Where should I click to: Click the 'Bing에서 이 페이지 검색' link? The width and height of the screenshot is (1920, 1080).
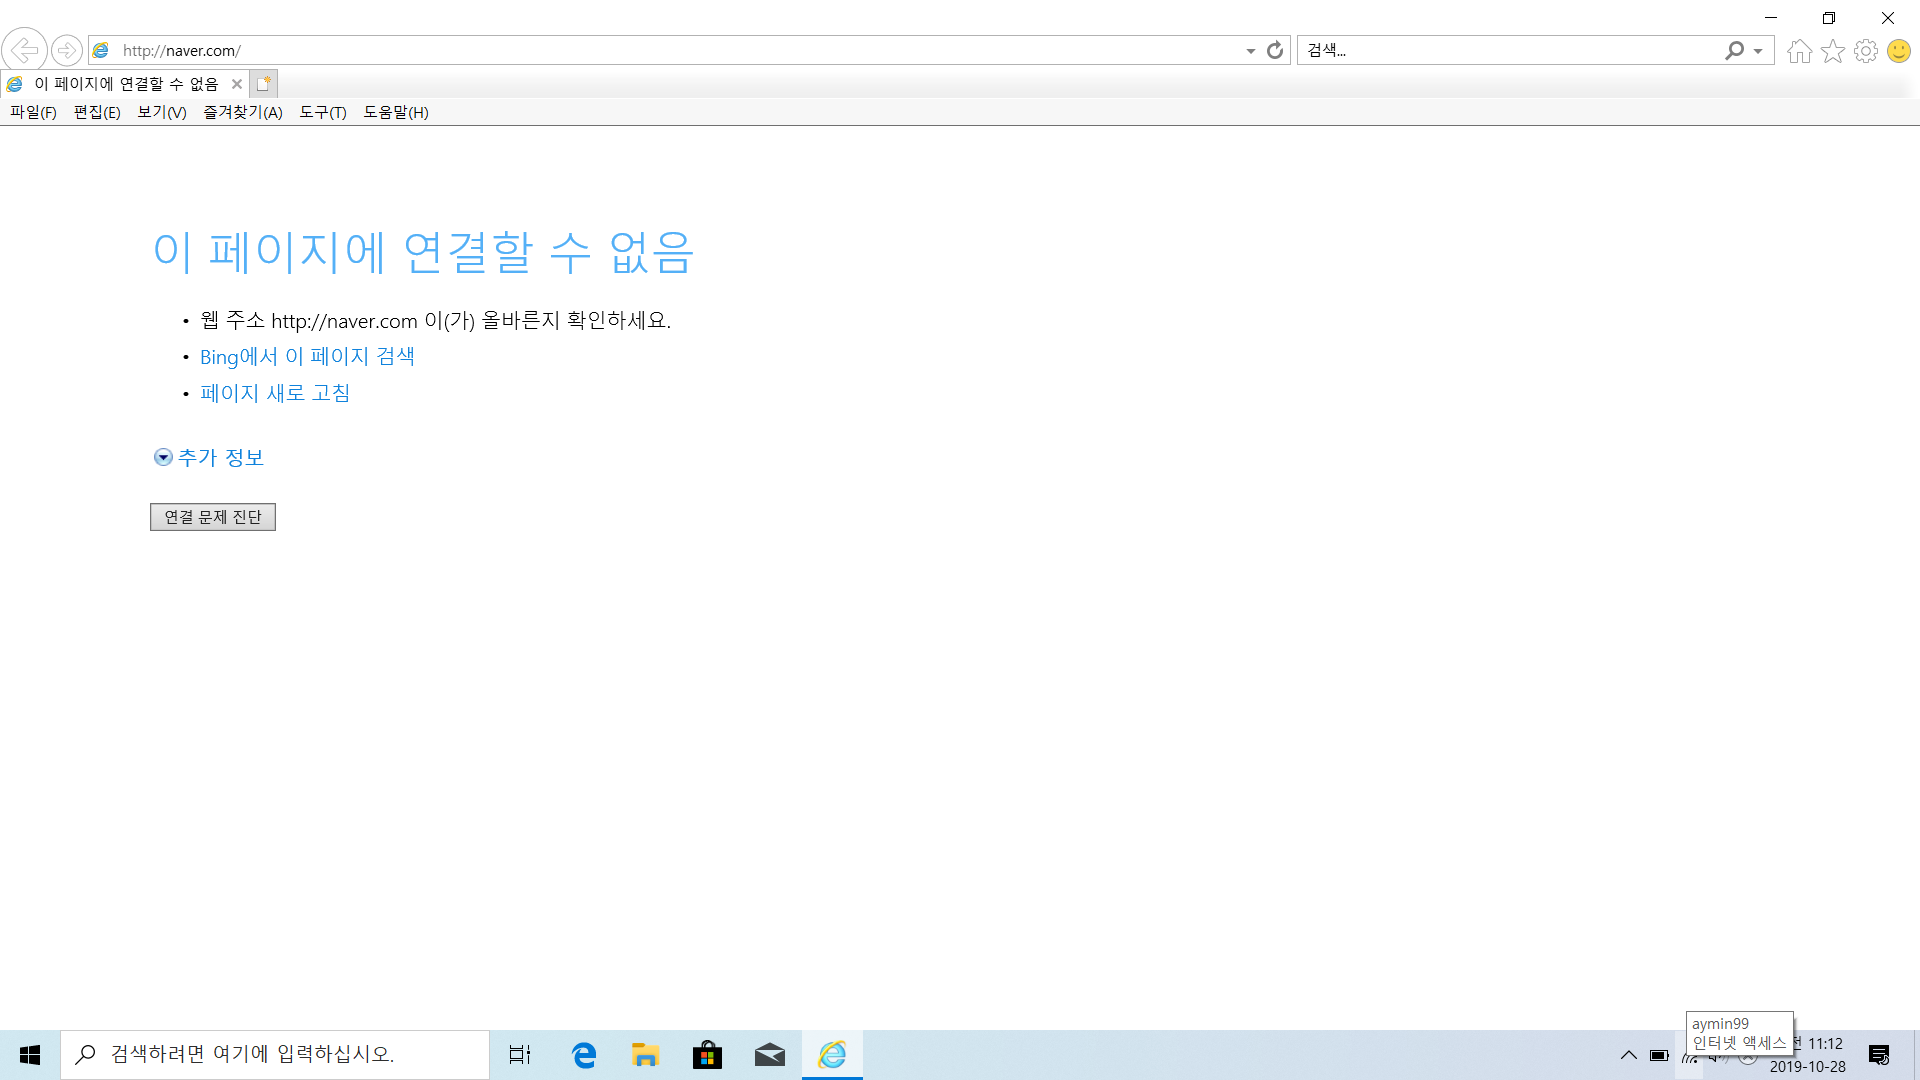pyautogui.click(x=307, y=357)
